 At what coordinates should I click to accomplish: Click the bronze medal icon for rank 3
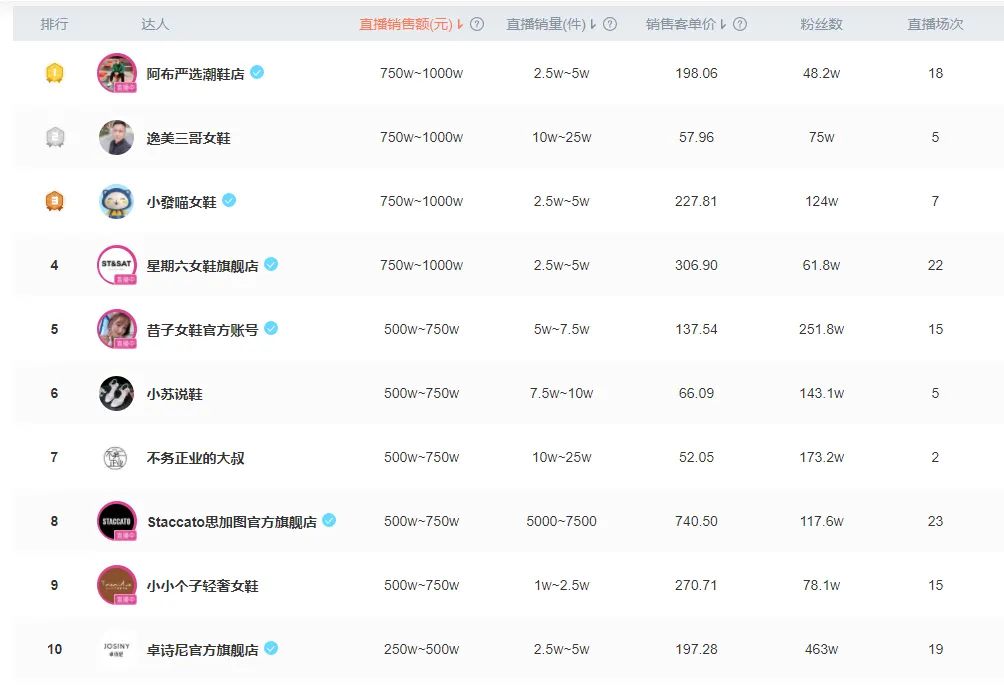(55, 200)
